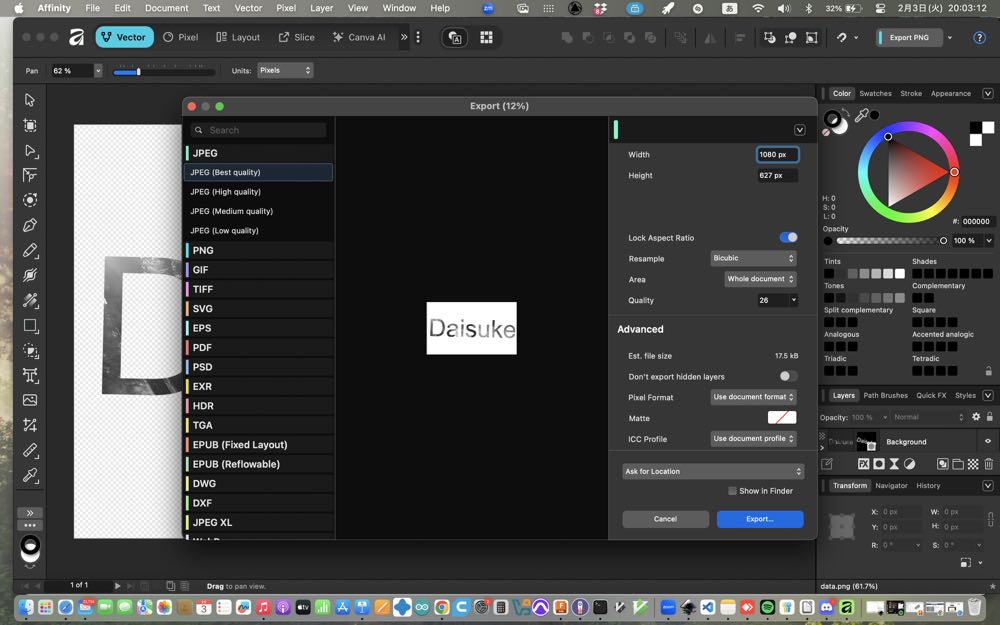The width and height of the screenshot is (1000, 625).
Task: Click the grid icon in the toolbar
Action: [x=487, y=38]
